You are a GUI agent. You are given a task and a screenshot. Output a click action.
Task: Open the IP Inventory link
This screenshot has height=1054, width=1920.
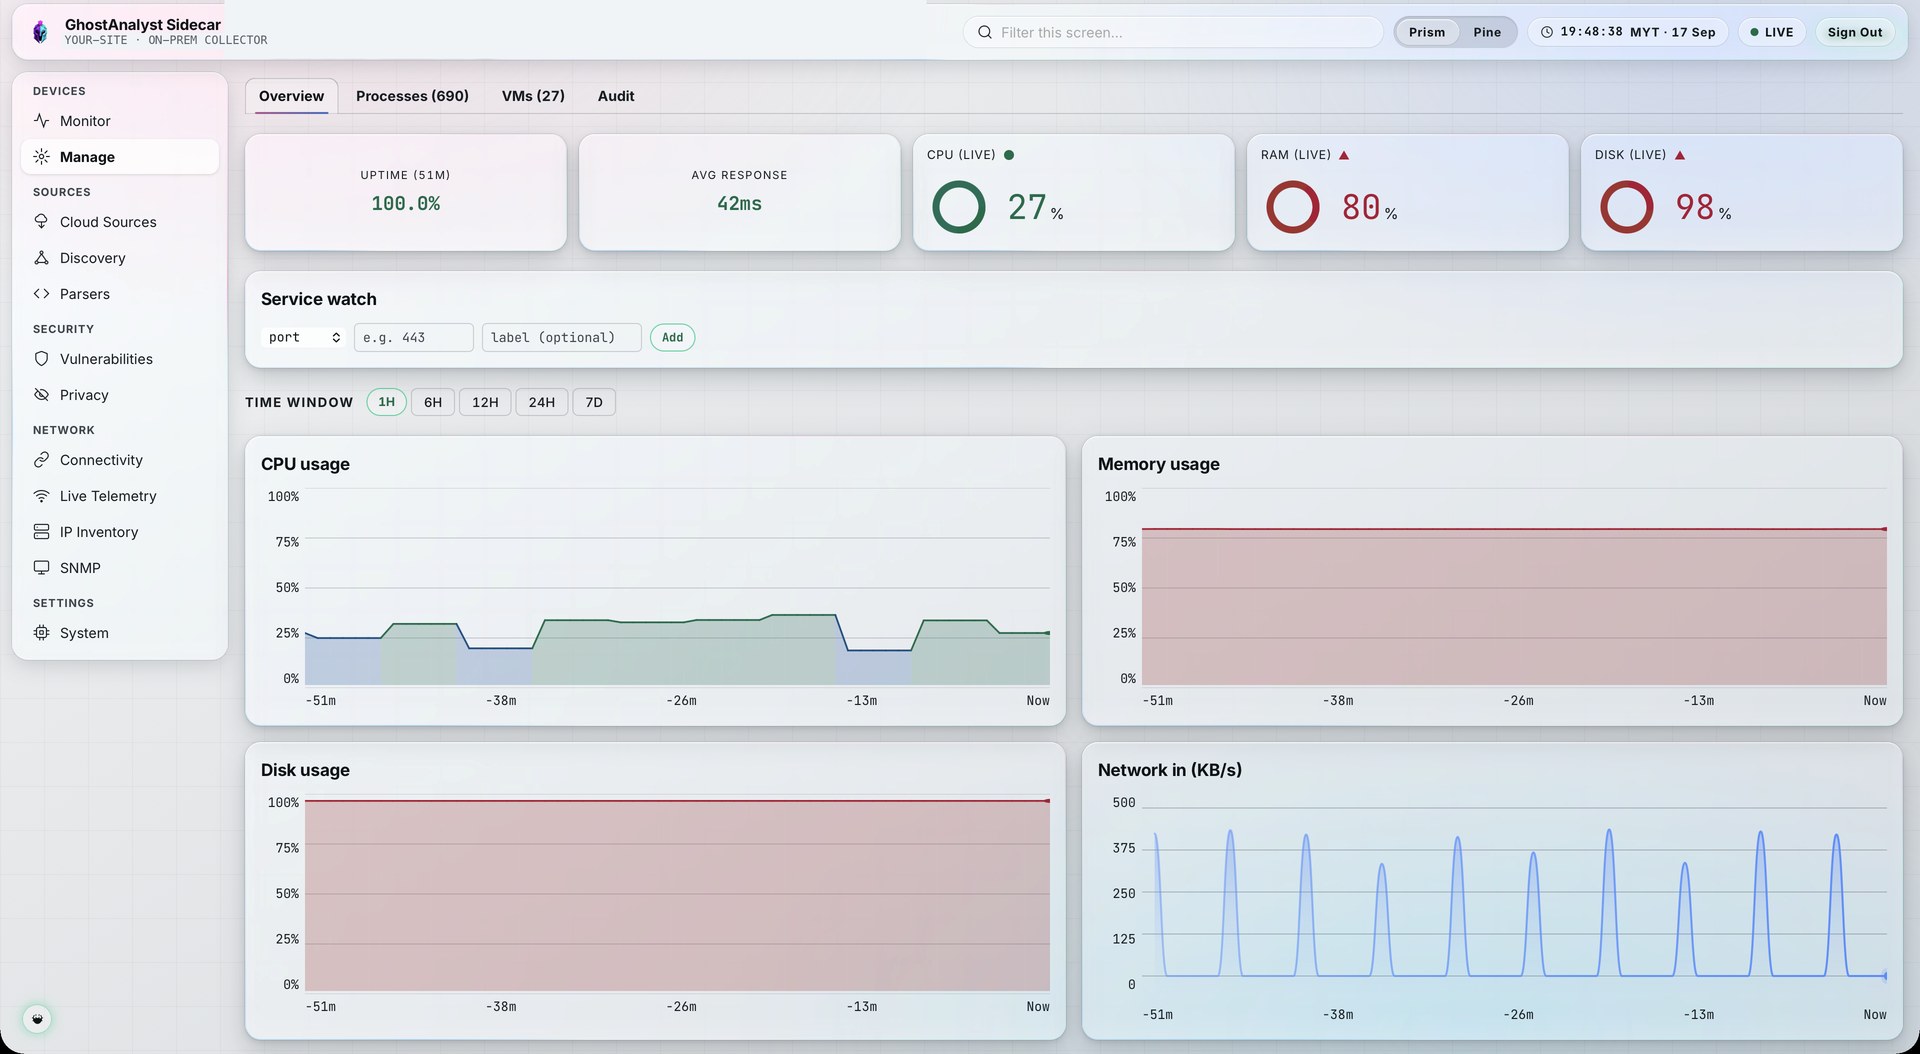pyautogui.click(x=120, y=532)
